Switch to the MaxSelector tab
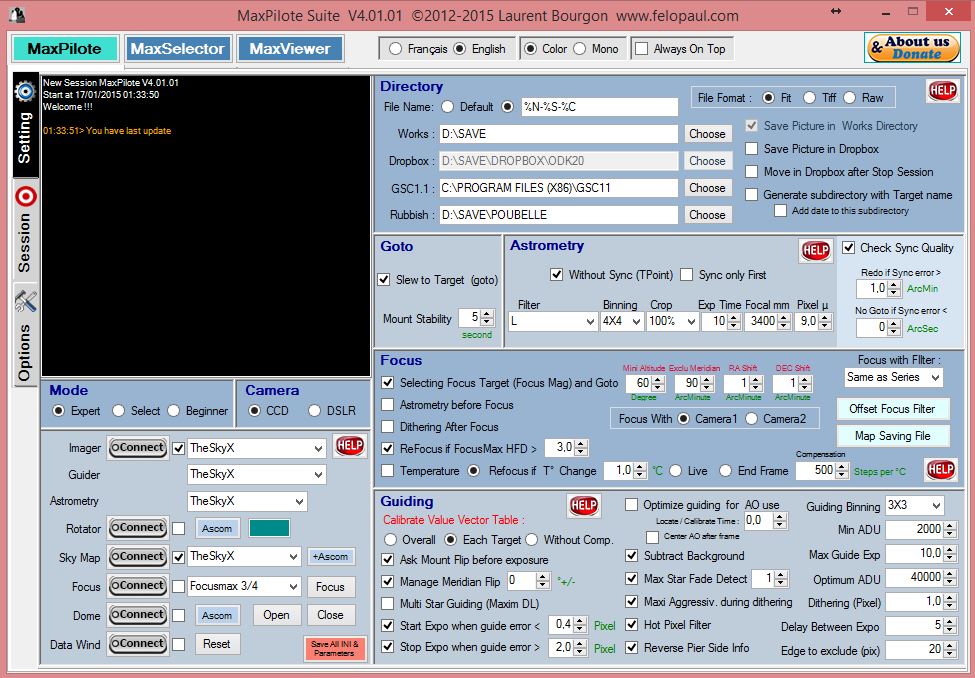Screen dimensions: 975x678 click(x=178, y=47)
